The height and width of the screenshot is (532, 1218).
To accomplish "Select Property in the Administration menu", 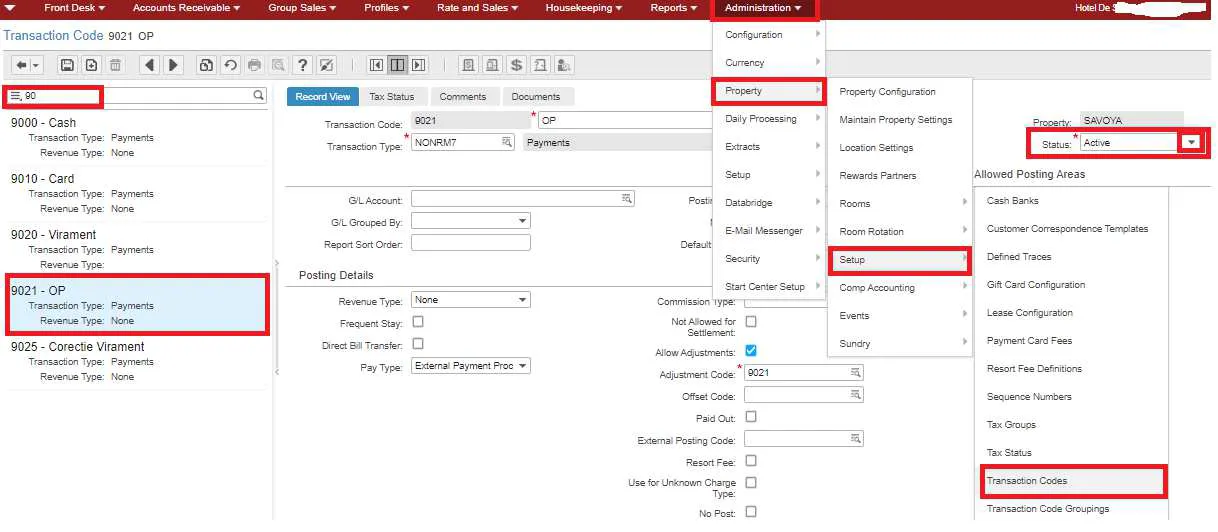I will click(768, 91).
